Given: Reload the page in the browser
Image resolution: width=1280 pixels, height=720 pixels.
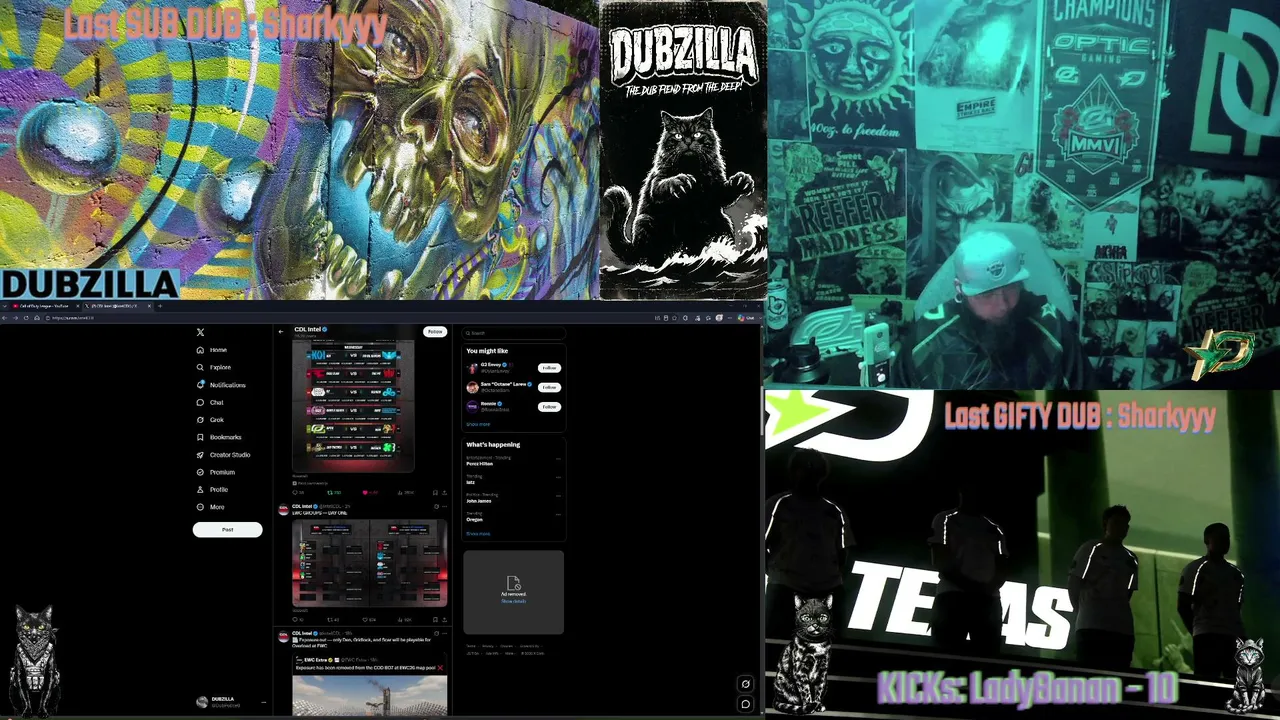Looking at the screenshot, I should coord(26,318).
